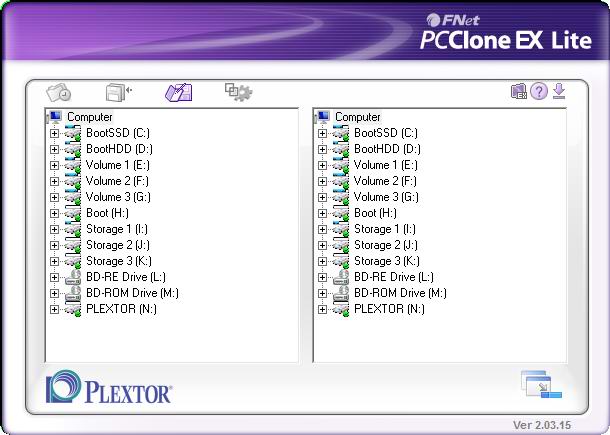This screenshot has height=435, width=610.
Task: Expand Volume 1 (E:) in left pane
Action: point(54,165)
